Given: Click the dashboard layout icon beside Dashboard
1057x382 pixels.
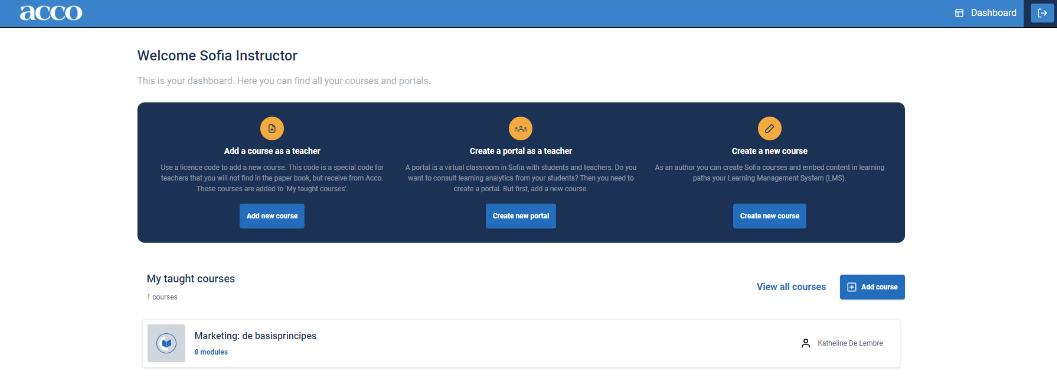Looking at the screenshot, I should [x=959, y=13].
